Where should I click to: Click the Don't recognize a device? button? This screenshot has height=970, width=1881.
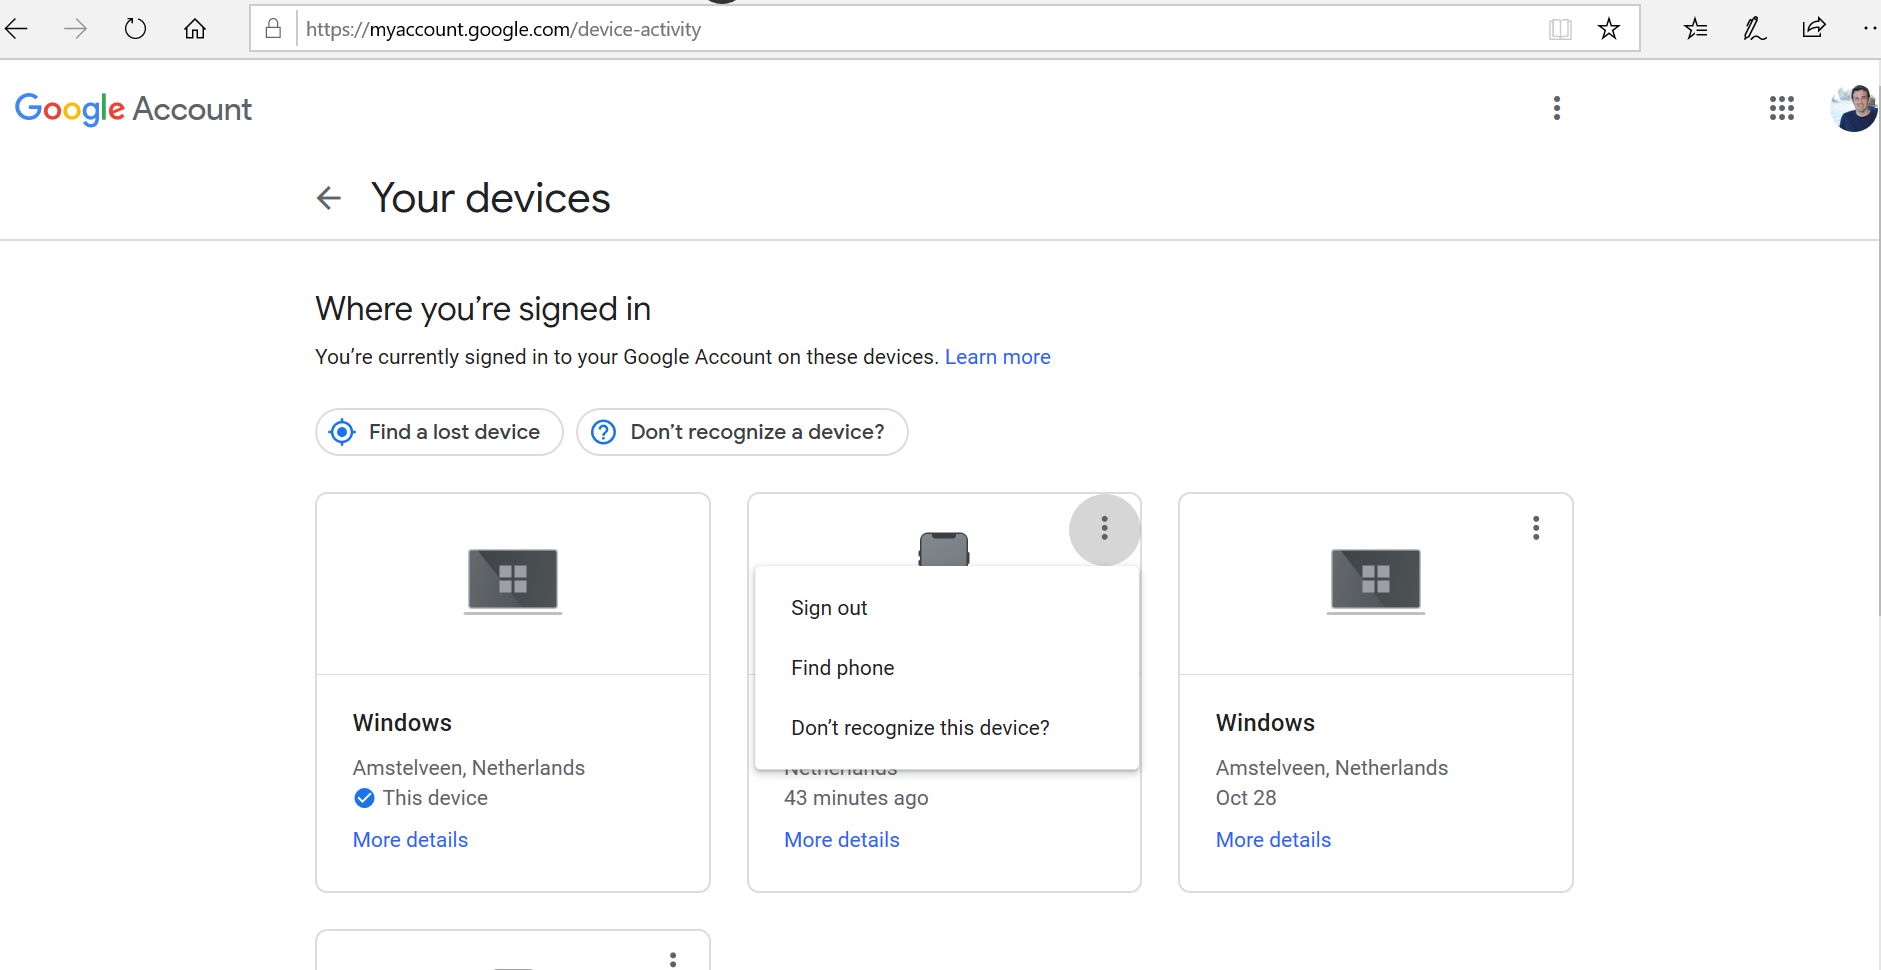742,432
